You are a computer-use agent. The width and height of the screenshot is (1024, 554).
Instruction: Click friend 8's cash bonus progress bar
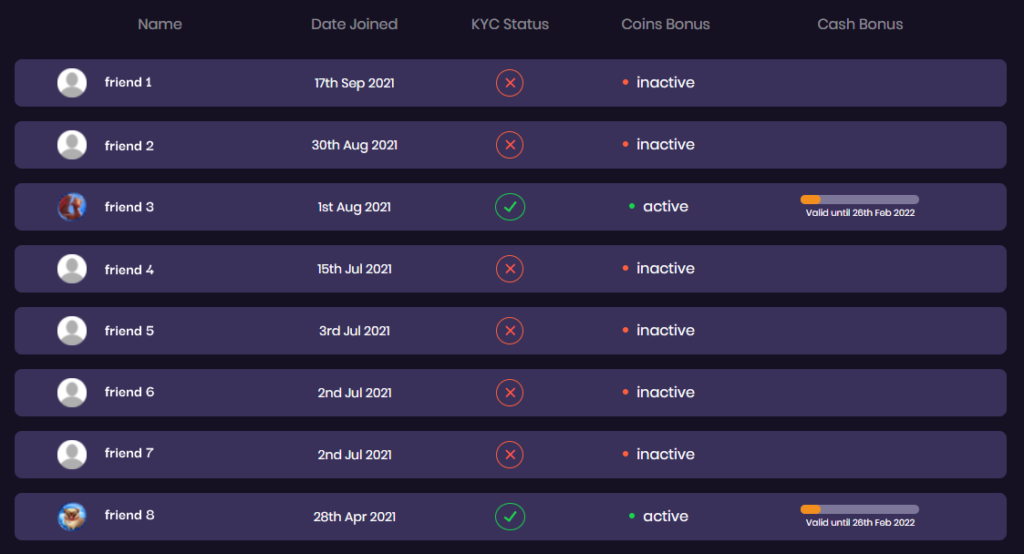pos(859,509)
